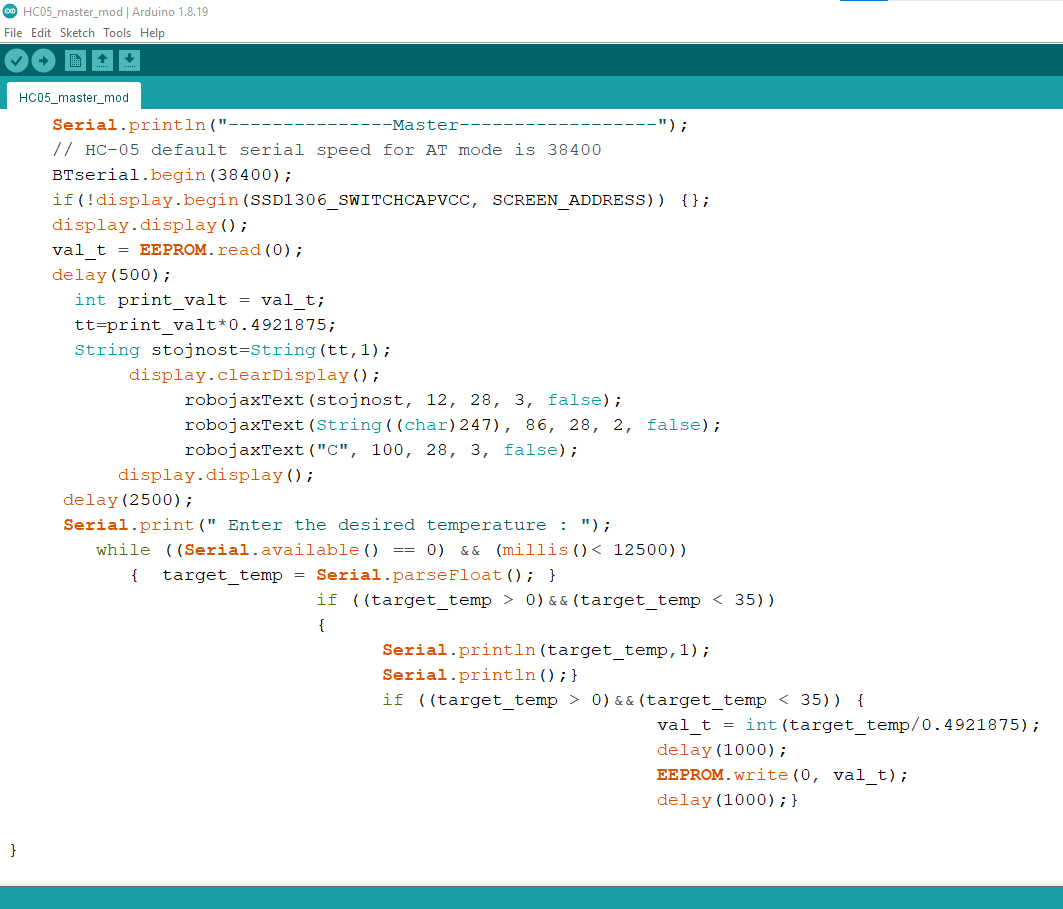
Task: Create a new sketch with the New icon
Action: click(x=75, y=61)
